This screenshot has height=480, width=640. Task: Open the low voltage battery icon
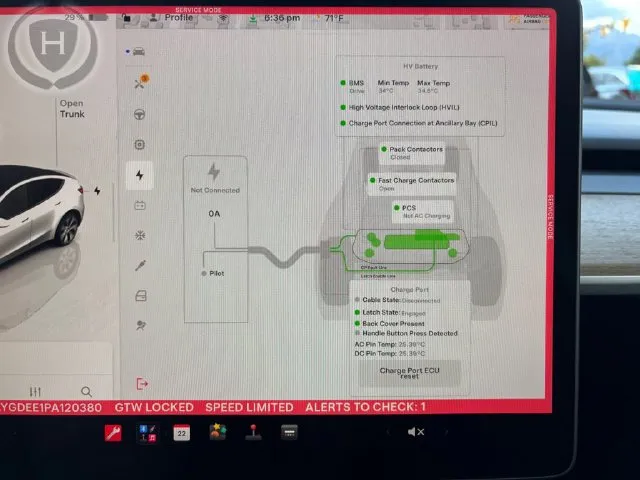140,205
